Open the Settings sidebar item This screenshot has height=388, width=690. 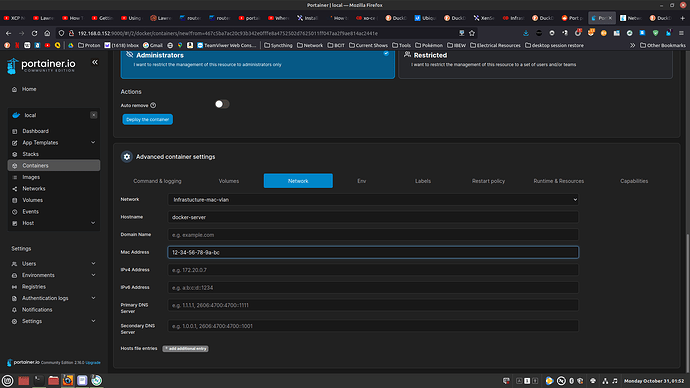pos(32,321)
